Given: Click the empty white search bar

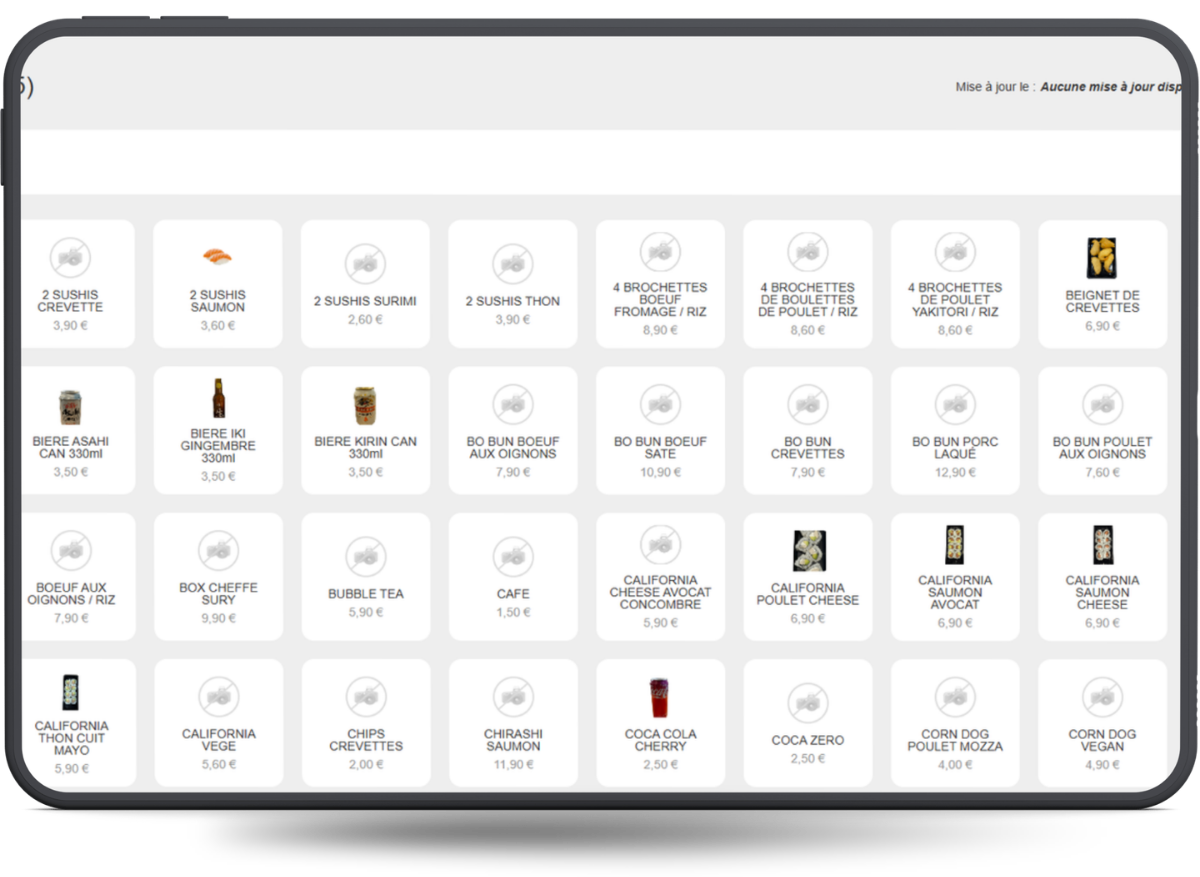Looking at the screenshot, I should click(x=600, y=162).
